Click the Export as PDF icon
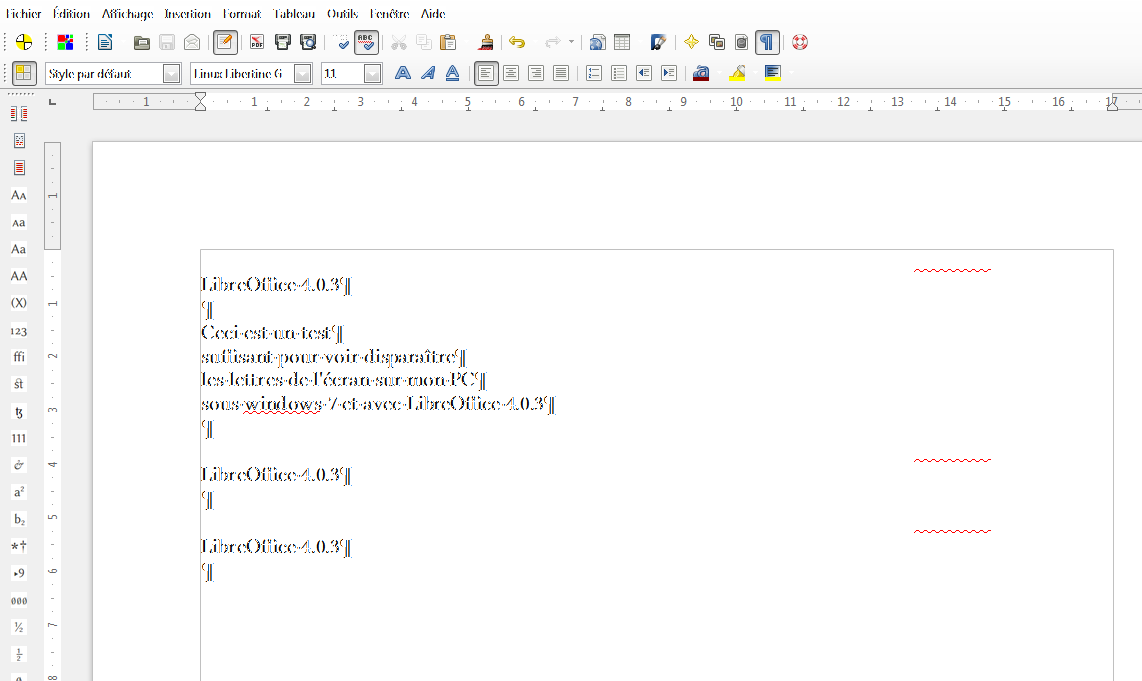This screenshot has width=1142, height=681. tap(257, 42)
